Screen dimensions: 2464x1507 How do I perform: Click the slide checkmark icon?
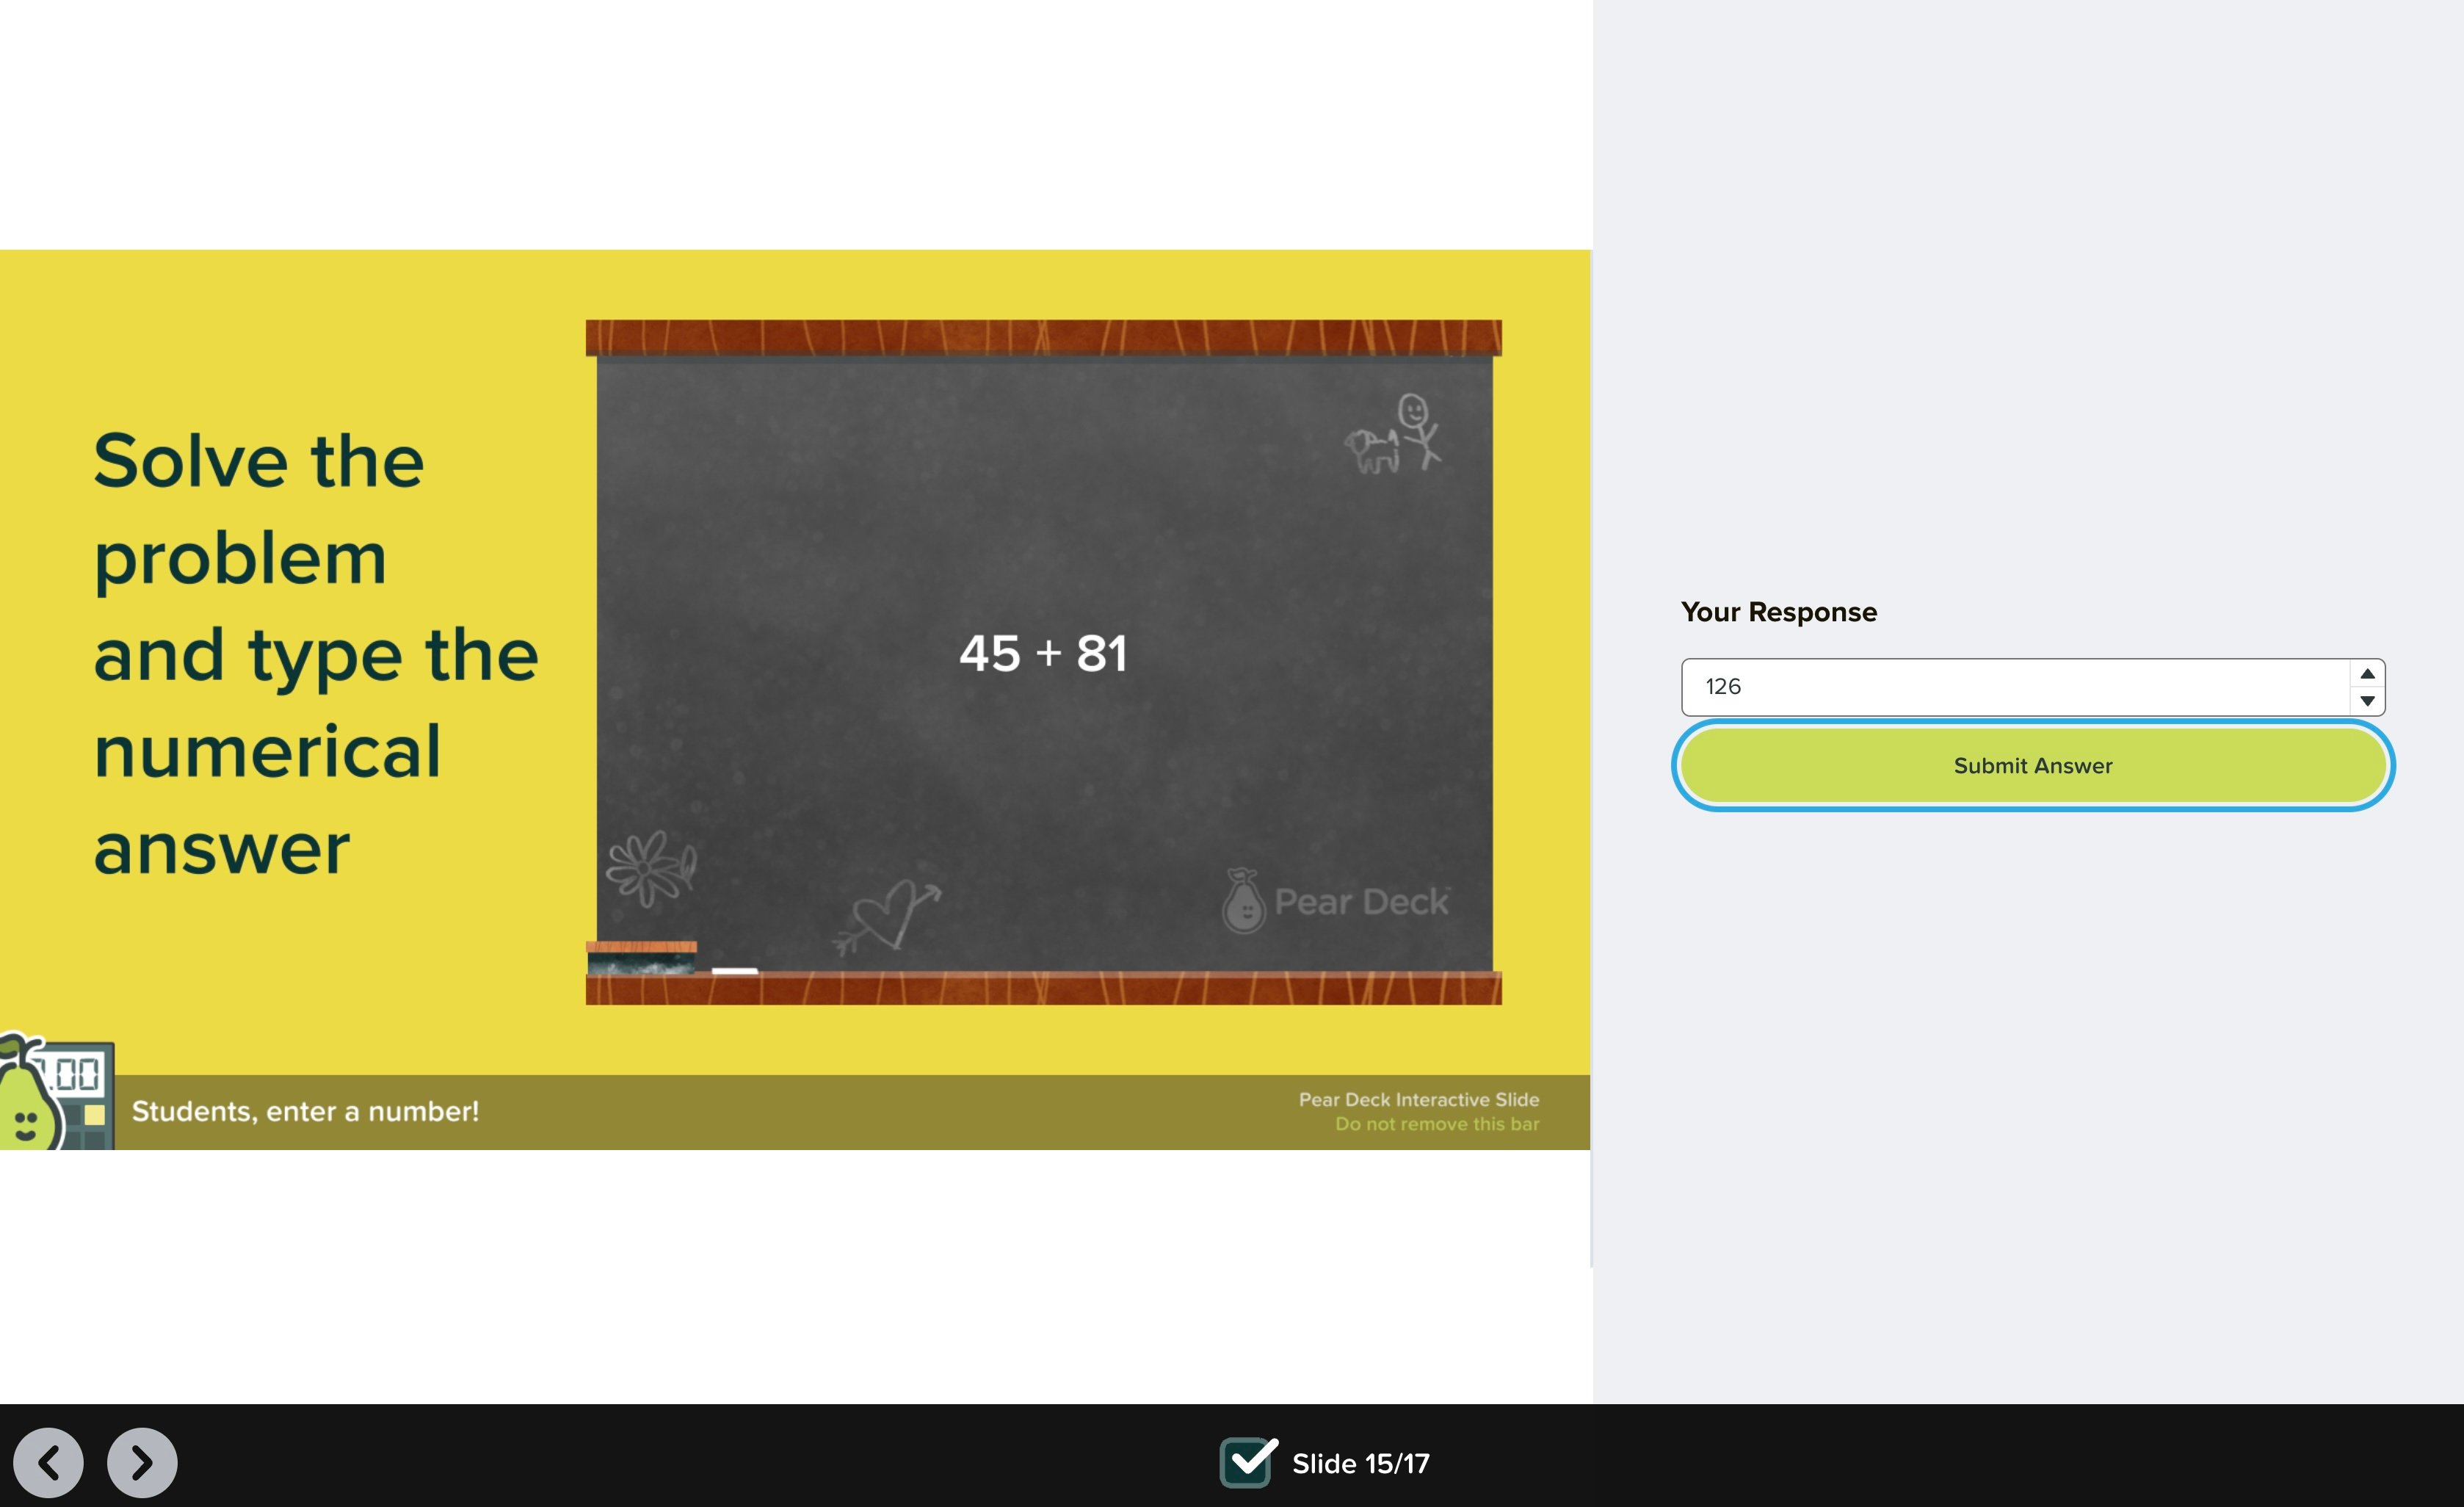click(x=1248, y=1462)
